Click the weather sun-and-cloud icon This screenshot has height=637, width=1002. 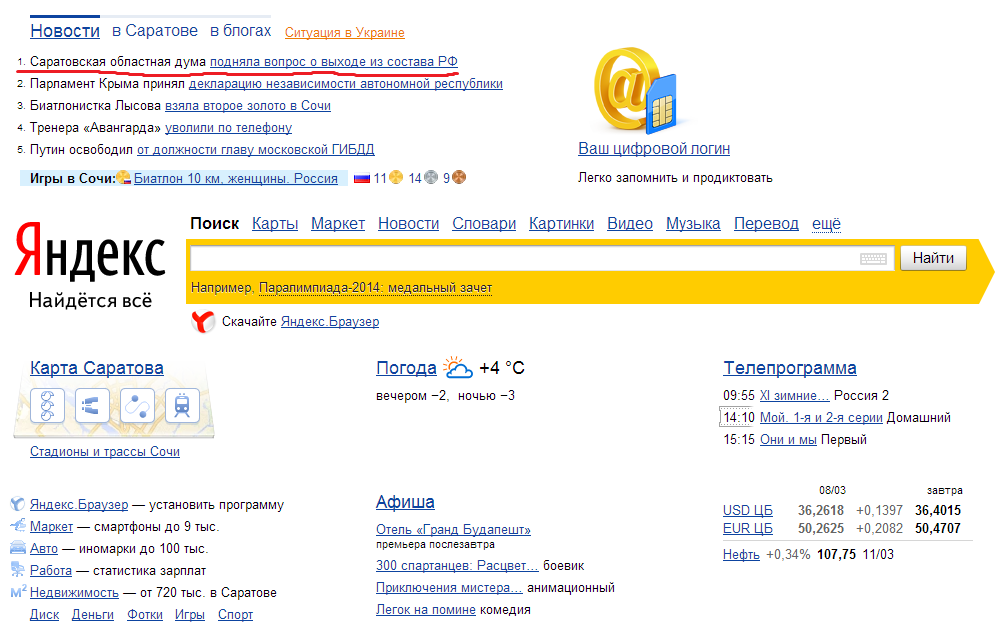(458, 367)
